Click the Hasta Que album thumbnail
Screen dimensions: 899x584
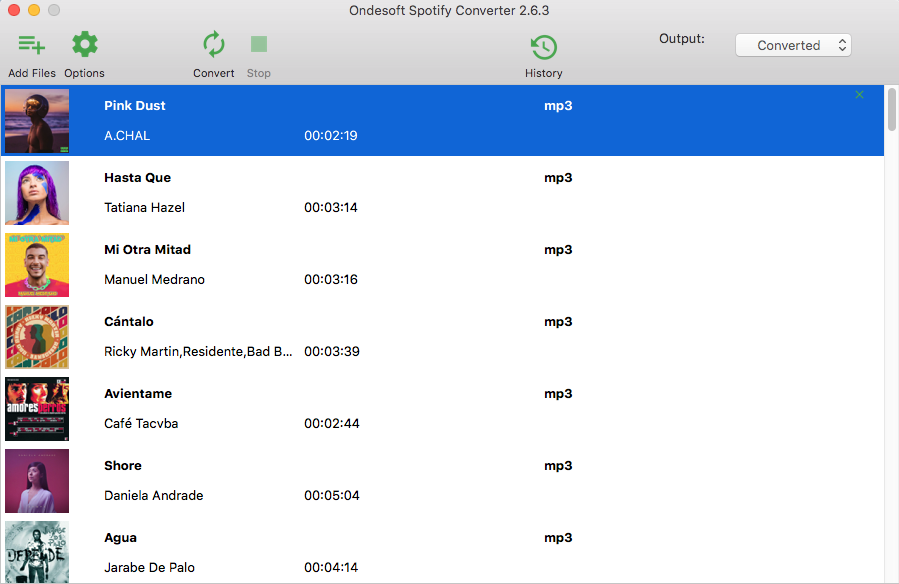click(x=37, y=193)
